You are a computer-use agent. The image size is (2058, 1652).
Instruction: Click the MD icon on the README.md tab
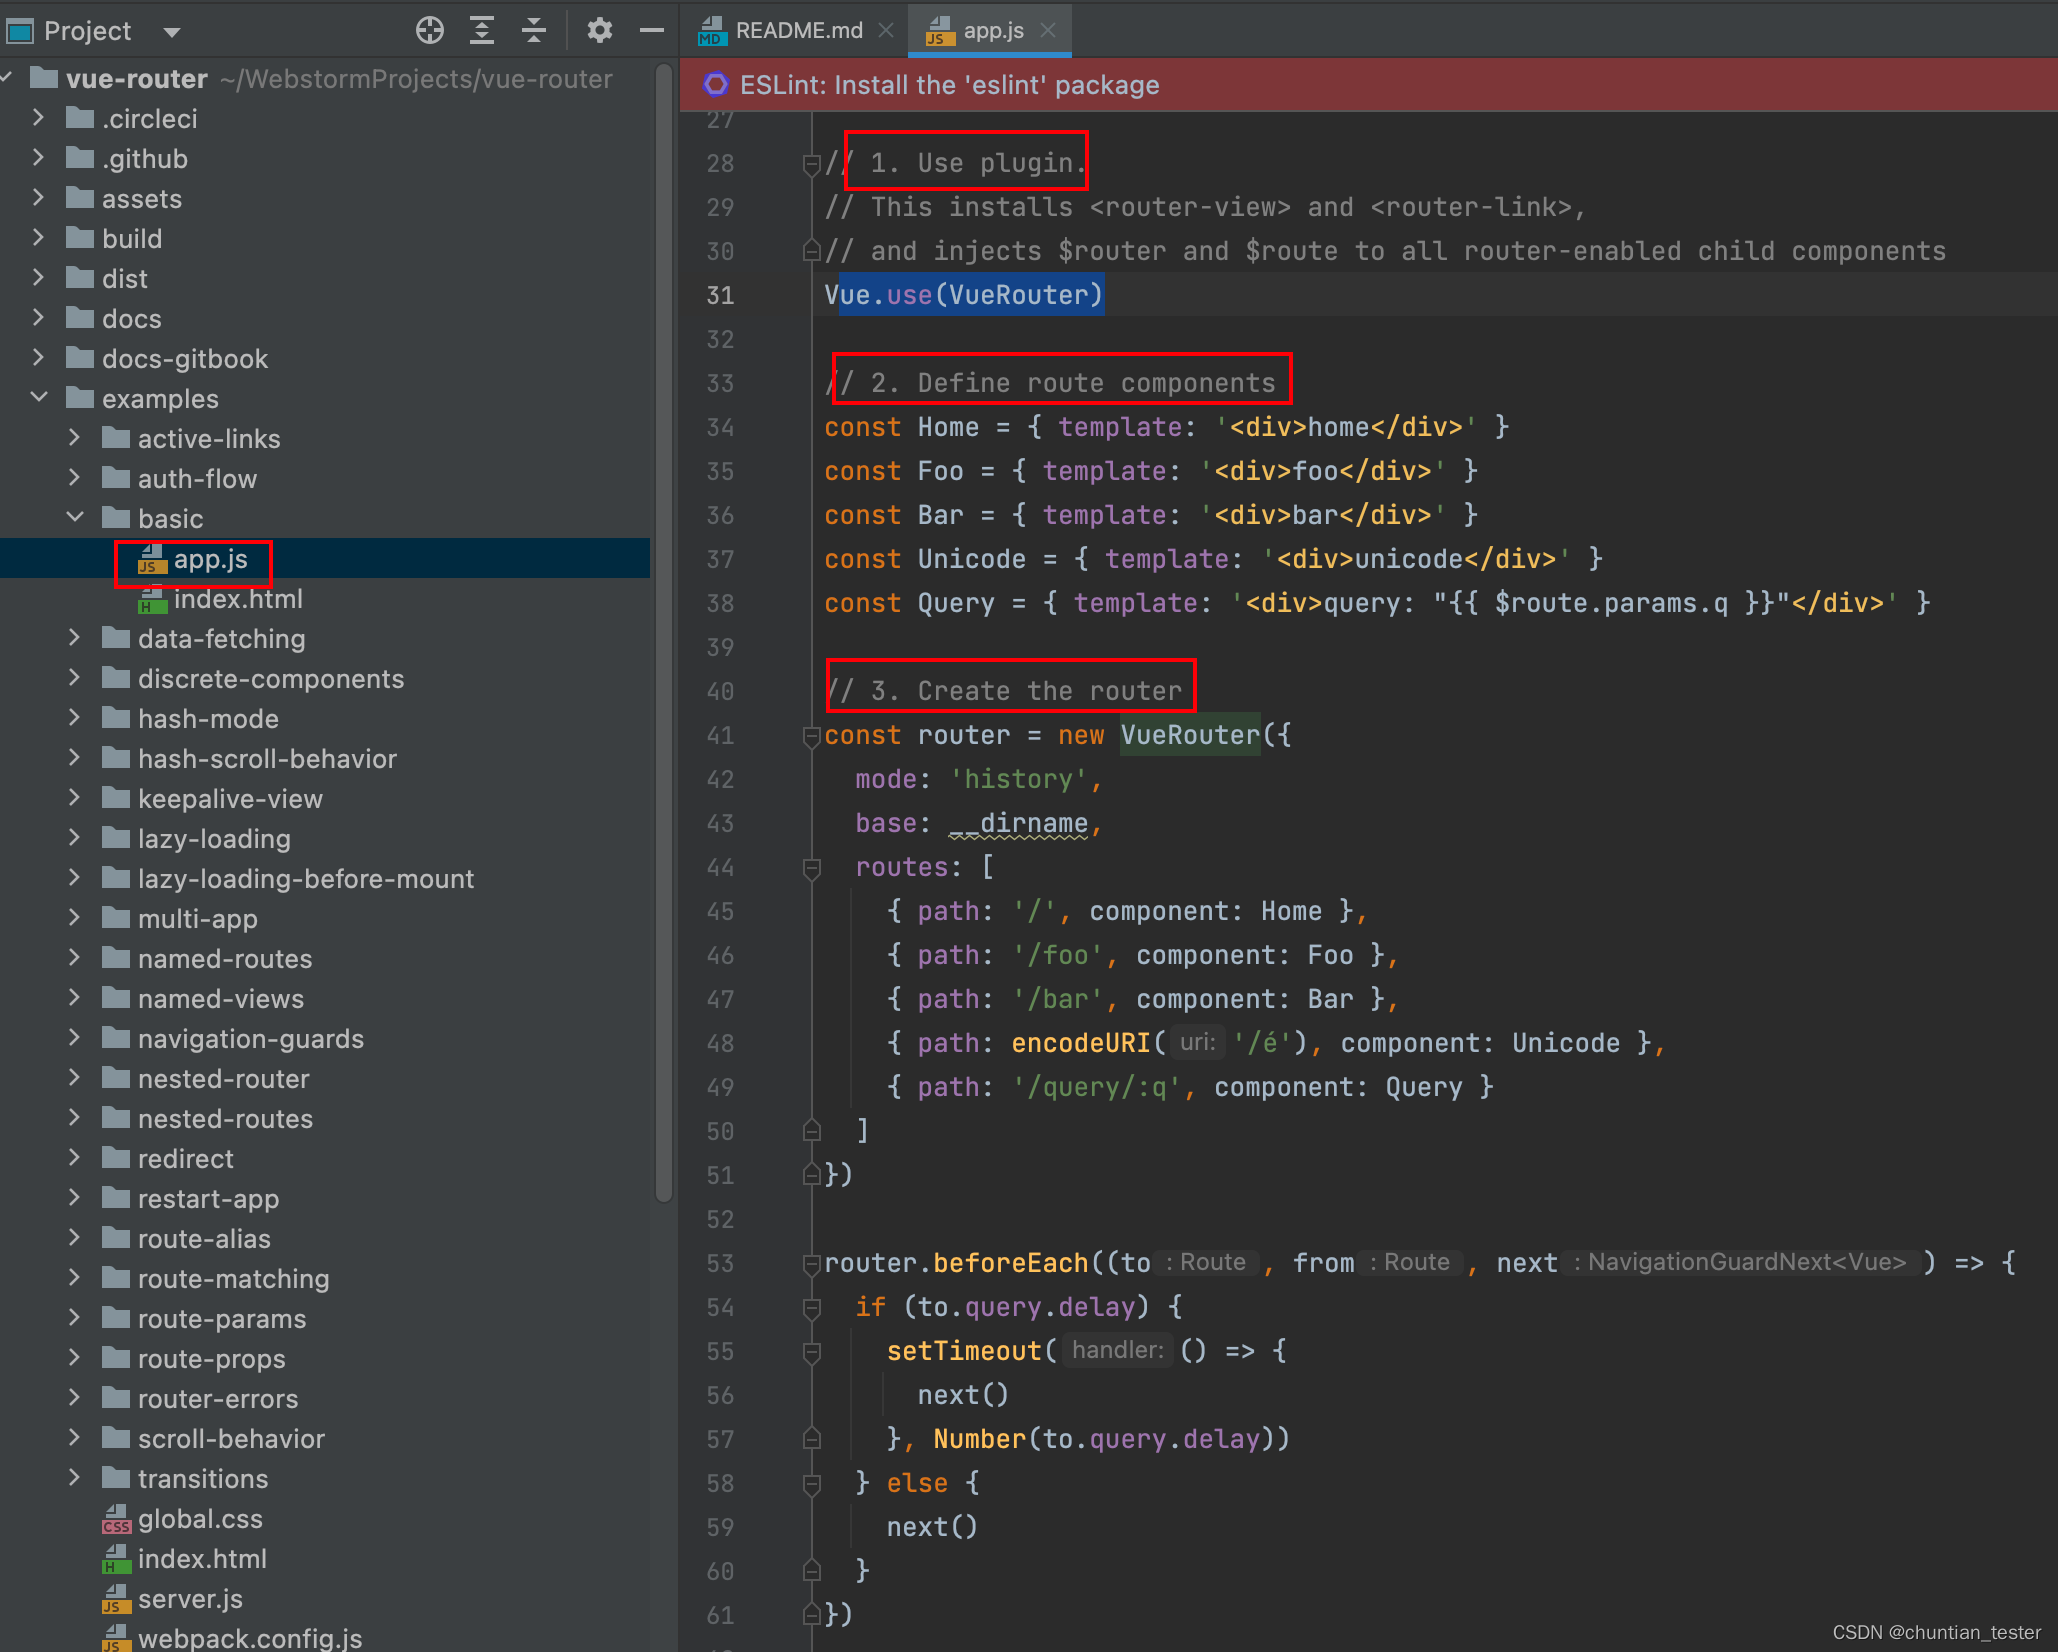pyautogui.click(x=710, y=30)
